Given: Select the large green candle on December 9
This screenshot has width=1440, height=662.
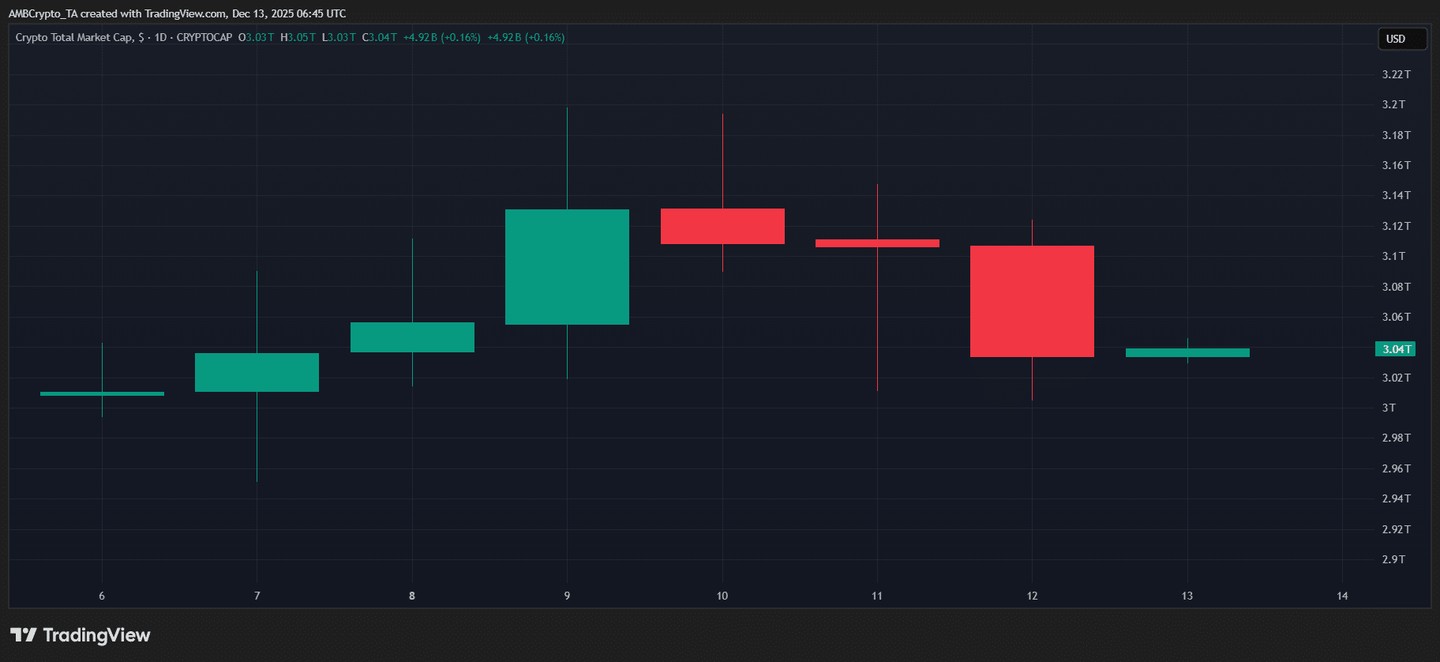Looking at the screenshot, I should pyautogui.click(x=567, y=267).
